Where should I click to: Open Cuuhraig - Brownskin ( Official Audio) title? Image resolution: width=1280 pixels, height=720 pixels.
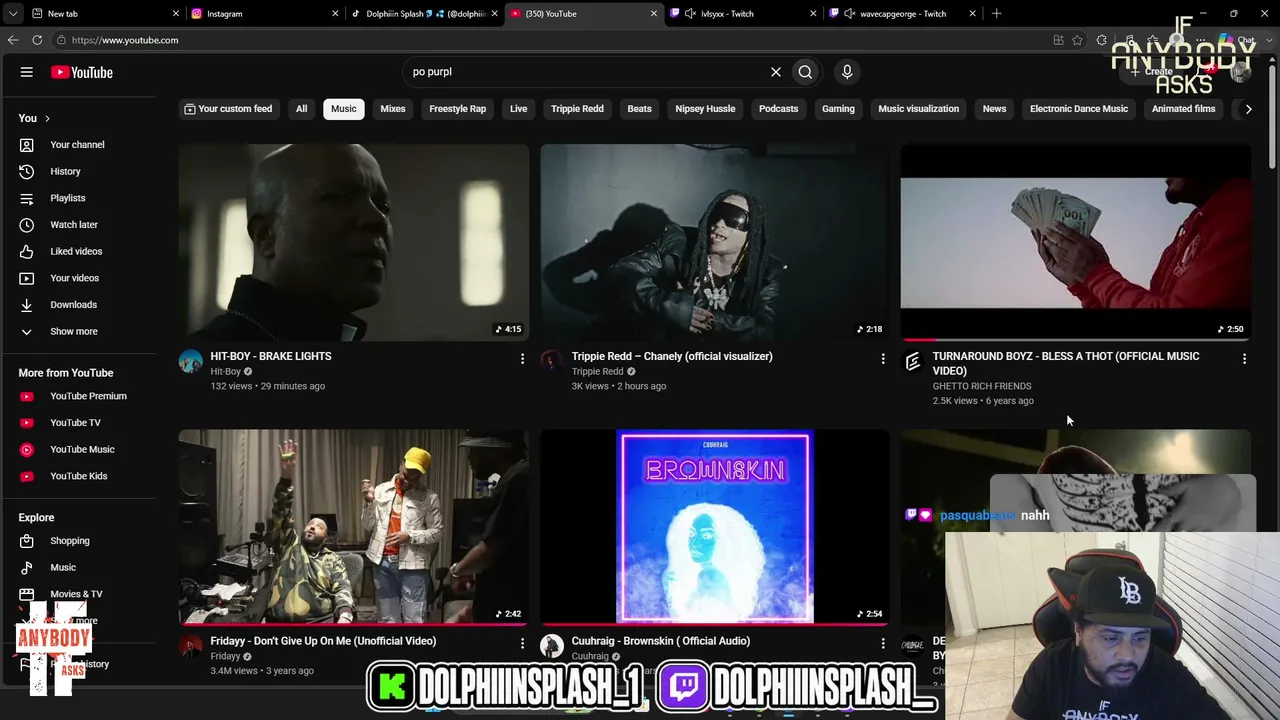(x=661, y=641)
